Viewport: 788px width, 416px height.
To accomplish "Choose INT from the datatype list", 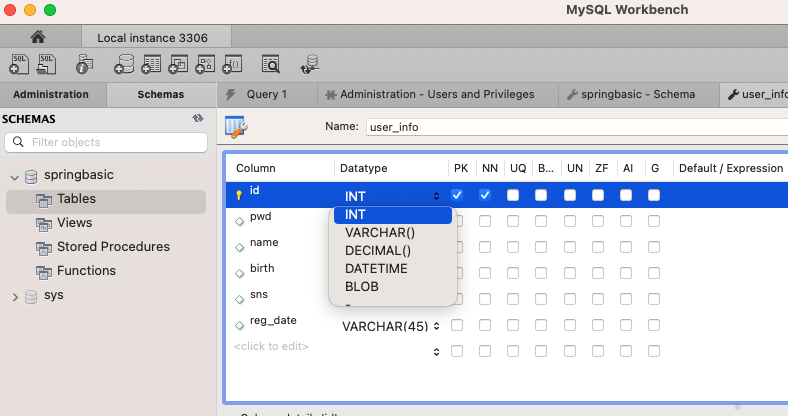I will [x=392, y=215].
